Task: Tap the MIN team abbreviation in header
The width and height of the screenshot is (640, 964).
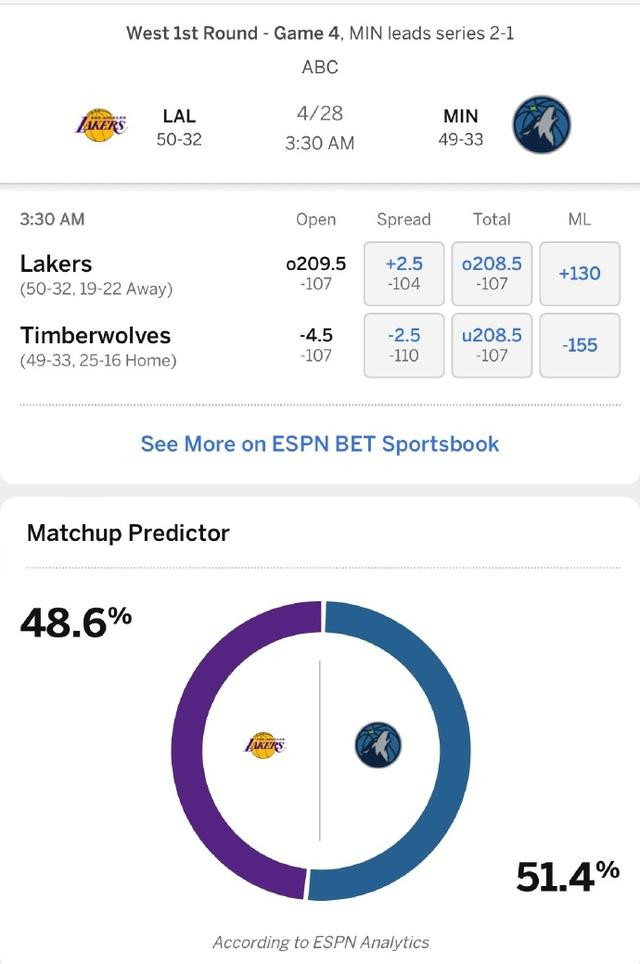Action: [460, 116]
